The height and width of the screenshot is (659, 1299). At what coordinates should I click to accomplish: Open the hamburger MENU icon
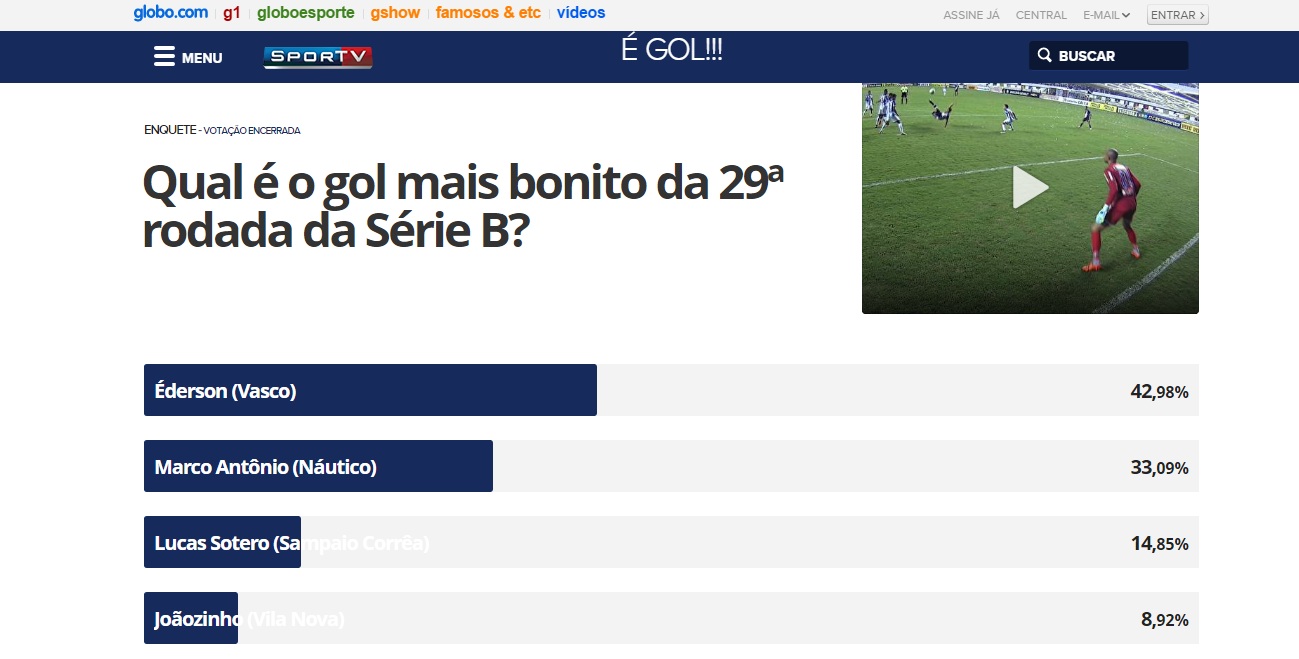pyautogui.click(x=164, y=57)
